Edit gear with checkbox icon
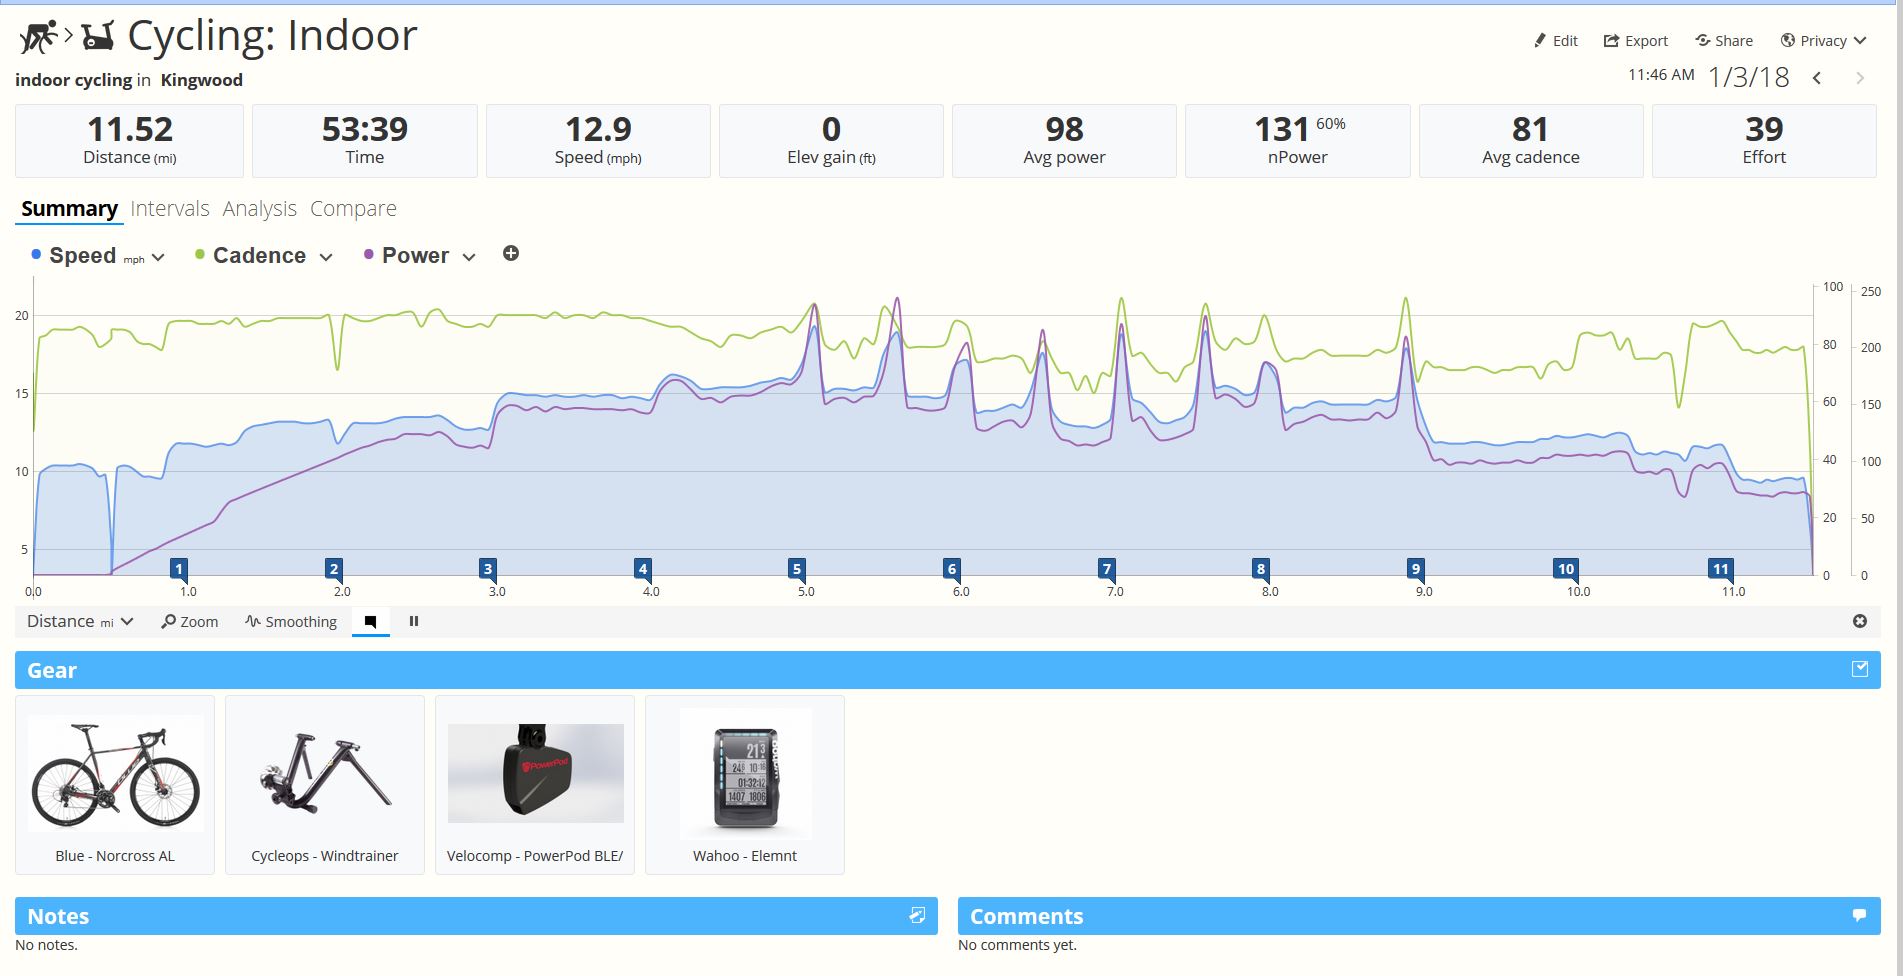Viewport: 1903px width, 976px height. 1860,669
